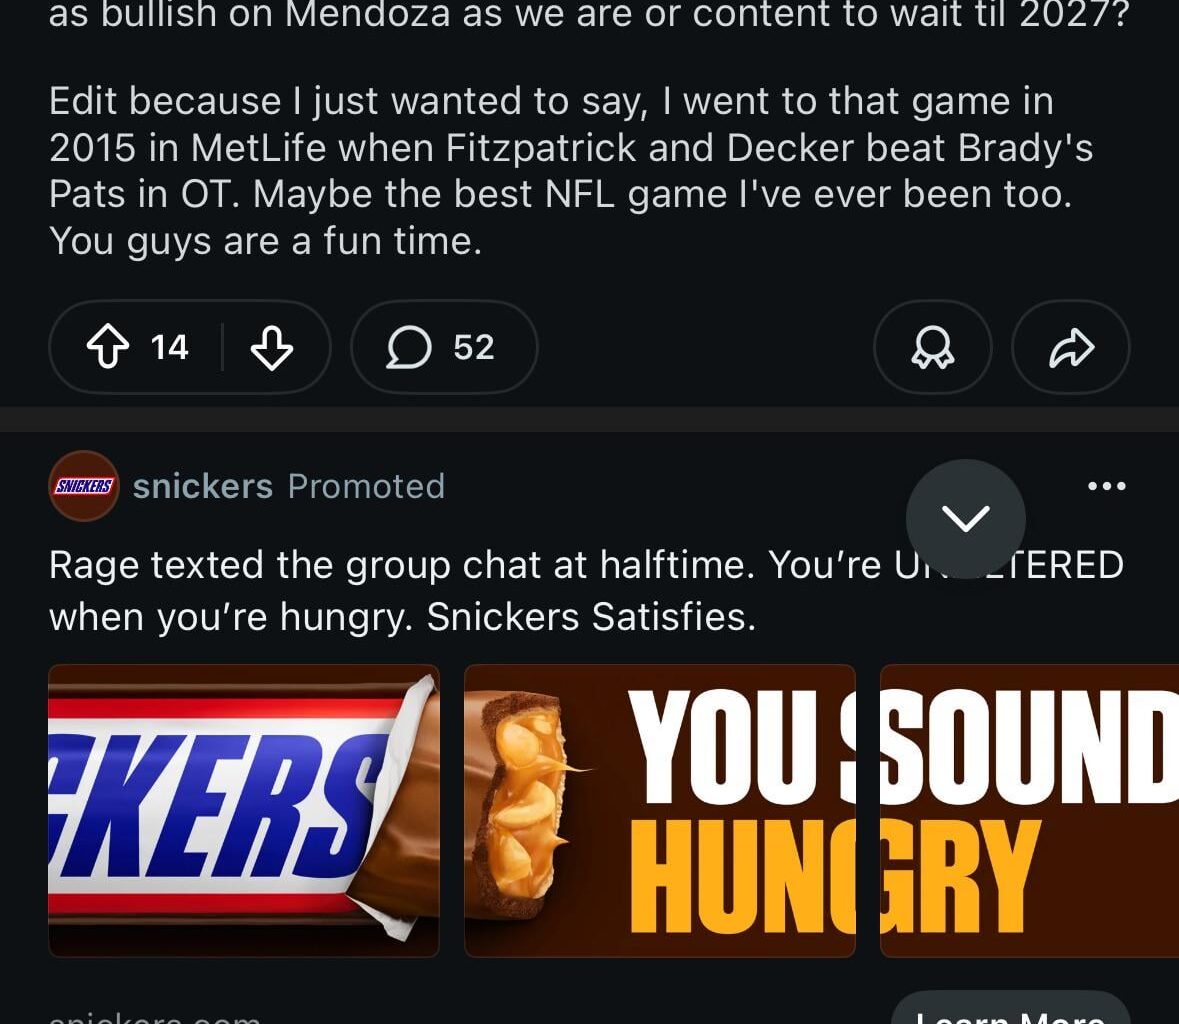Viewport: 1179px width, 1024px height.
Task: Open comments via the speech bubble icon
Action: pos(408,348)
